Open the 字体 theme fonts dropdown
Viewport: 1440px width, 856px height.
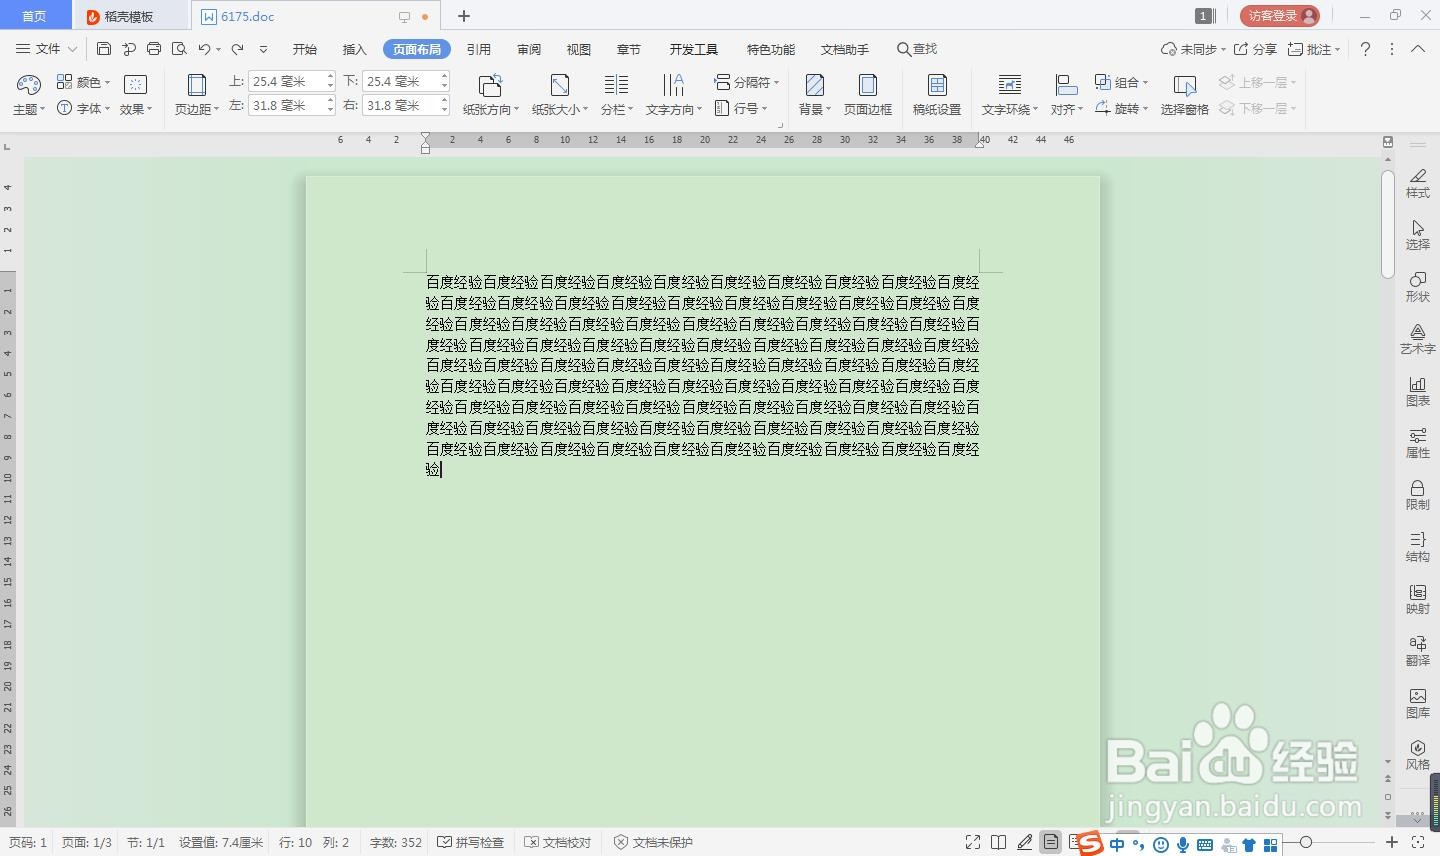[x=83, y=108]
